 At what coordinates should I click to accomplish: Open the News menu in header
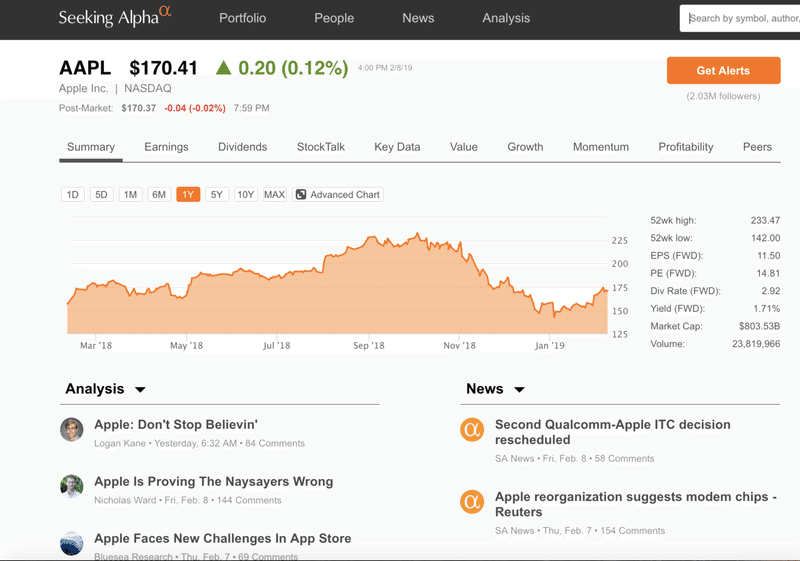[x=418, y=18]
